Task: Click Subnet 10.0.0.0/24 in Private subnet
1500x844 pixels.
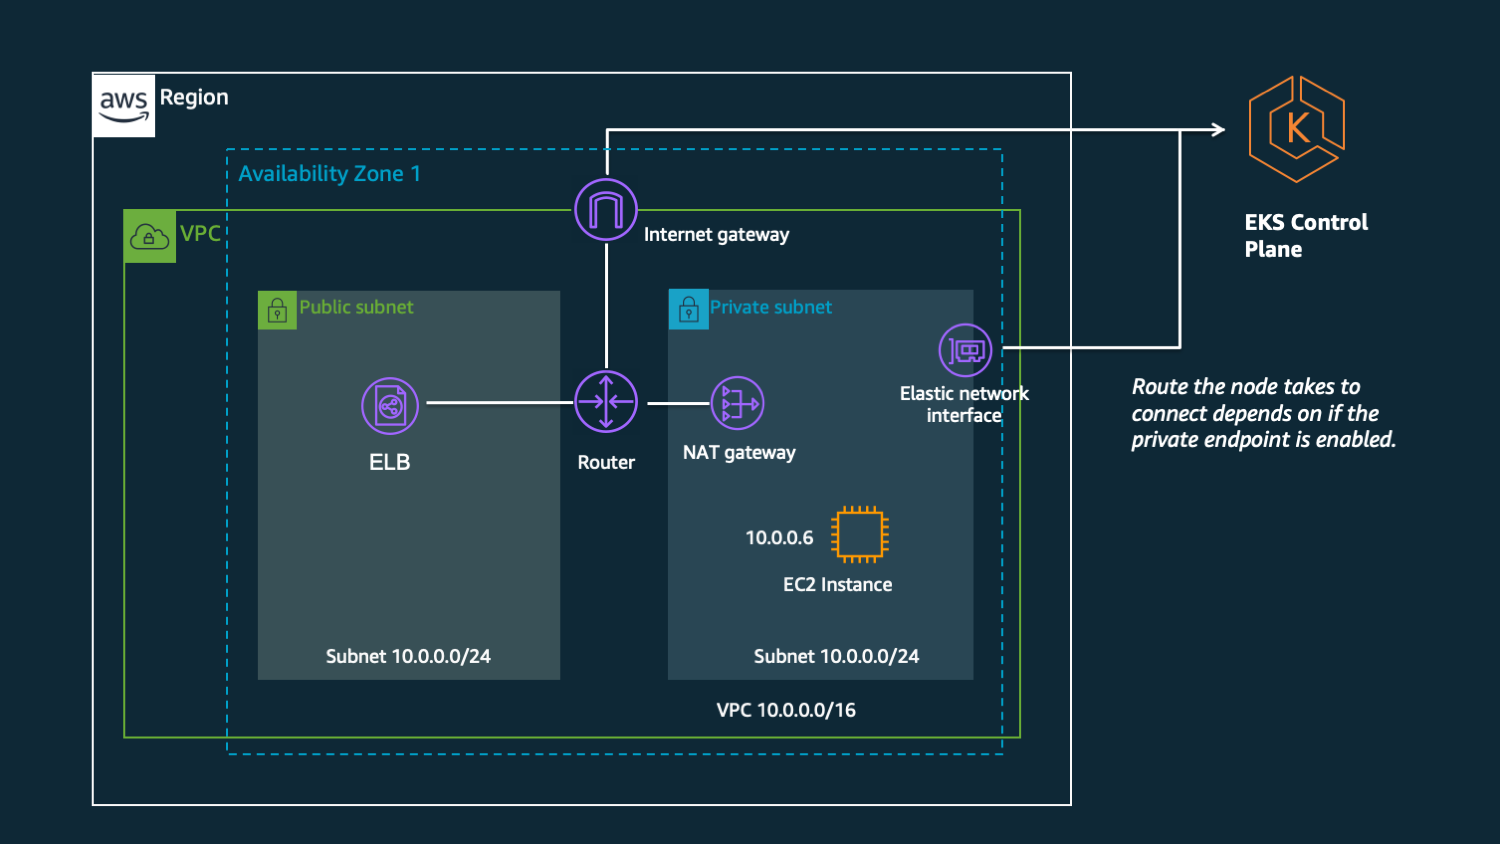Action: point(836,657)
